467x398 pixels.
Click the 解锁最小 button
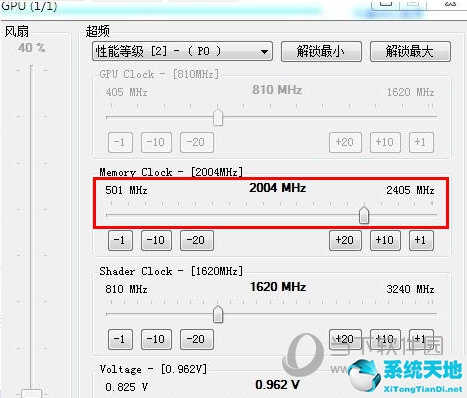321,51
